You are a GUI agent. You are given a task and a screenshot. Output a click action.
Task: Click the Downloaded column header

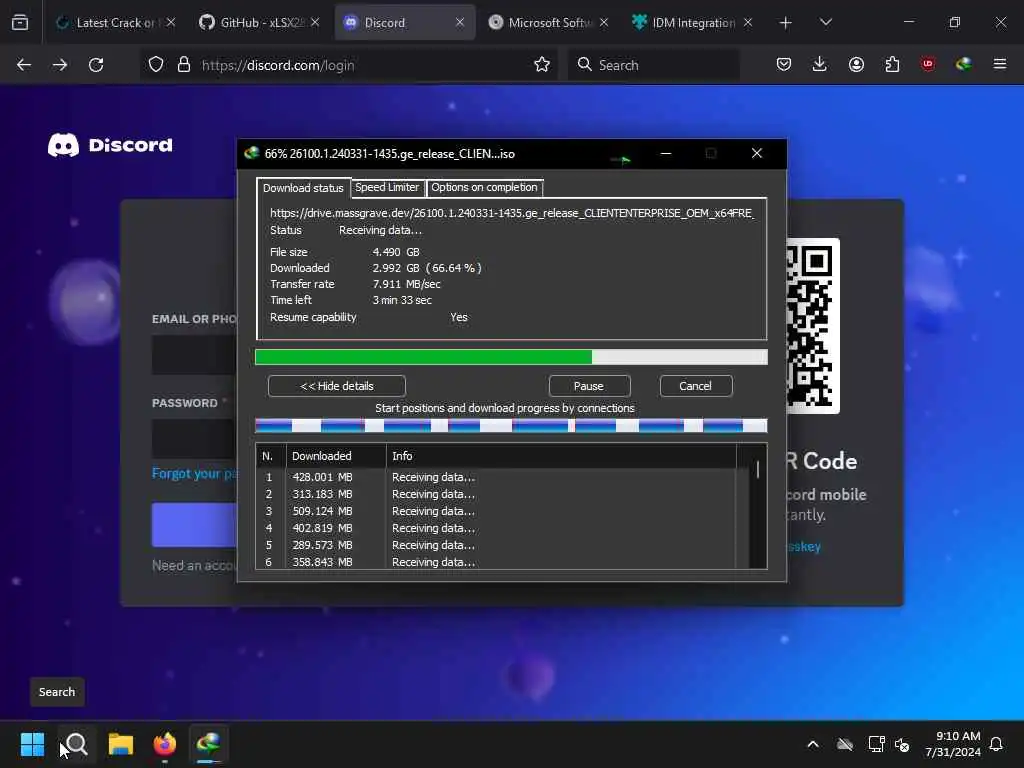[336, 456]
